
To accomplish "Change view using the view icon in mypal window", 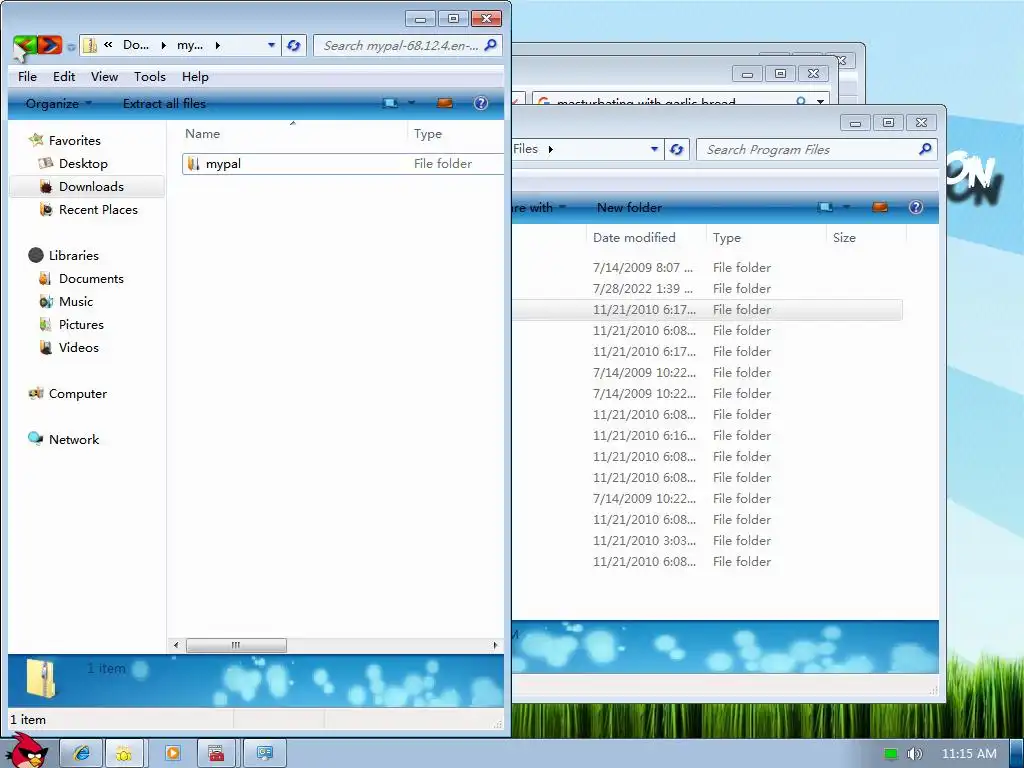I will 391,103.
